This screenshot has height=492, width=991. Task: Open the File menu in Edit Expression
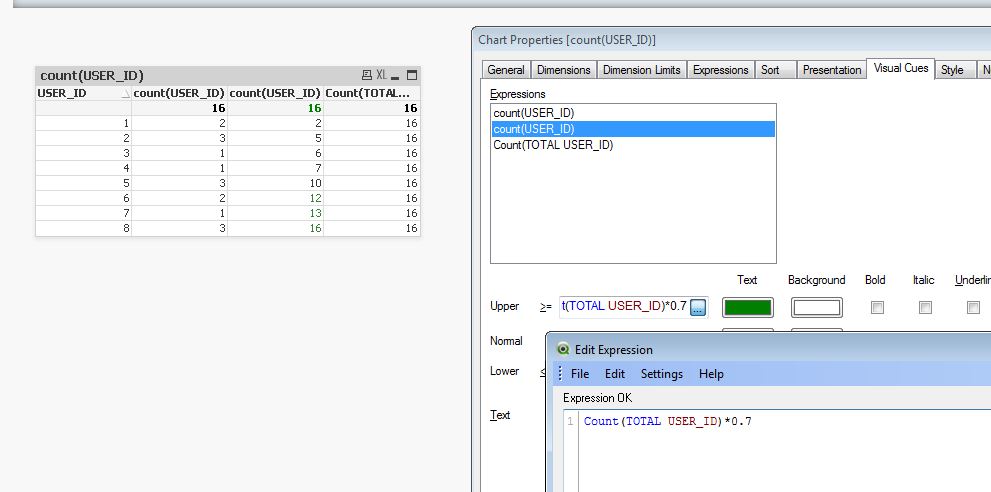coord(580,374)
